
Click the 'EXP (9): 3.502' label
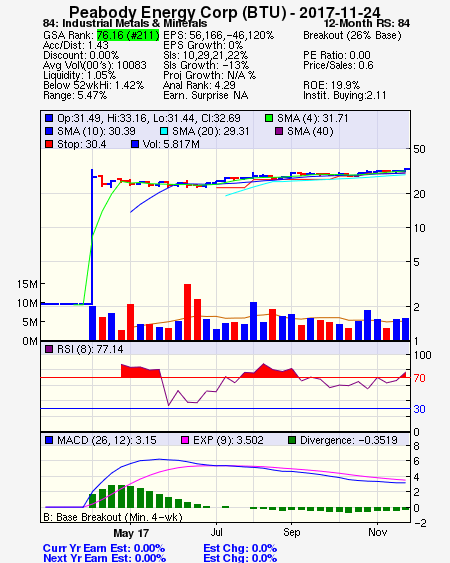pyautogui.click(x=228, y=440)
